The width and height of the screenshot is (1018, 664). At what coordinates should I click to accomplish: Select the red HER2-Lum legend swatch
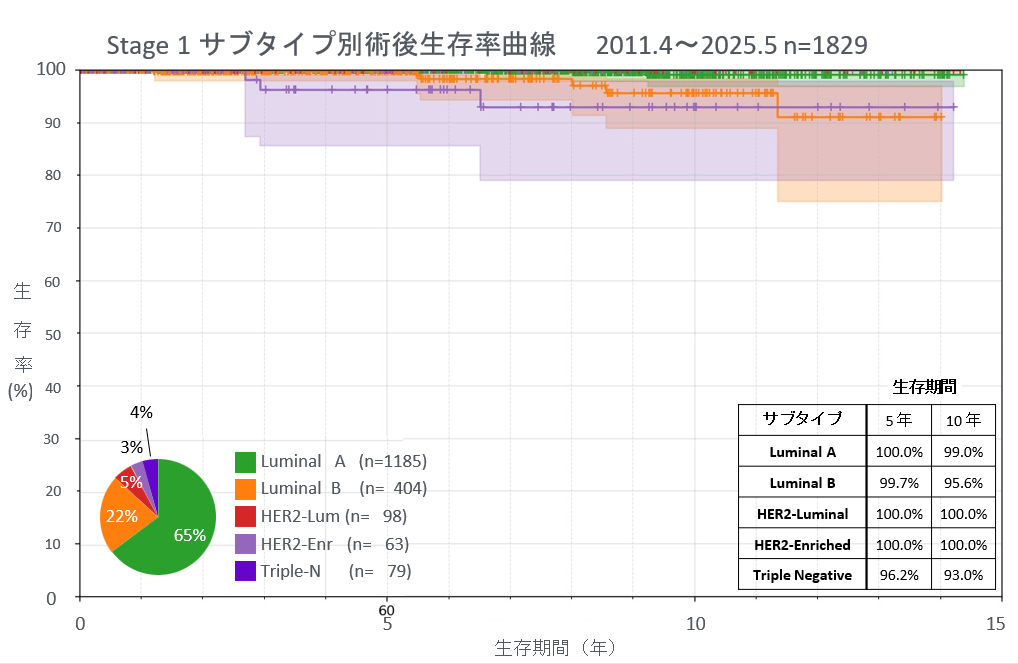click(245, 516)
